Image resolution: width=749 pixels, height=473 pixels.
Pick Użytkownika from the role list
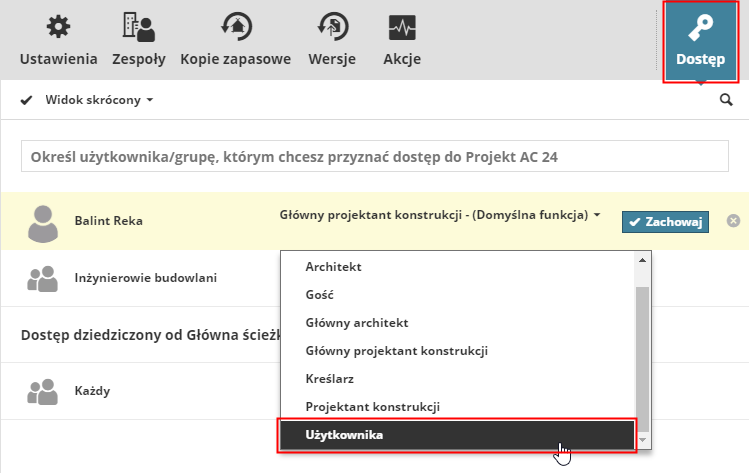pos(344,435)
